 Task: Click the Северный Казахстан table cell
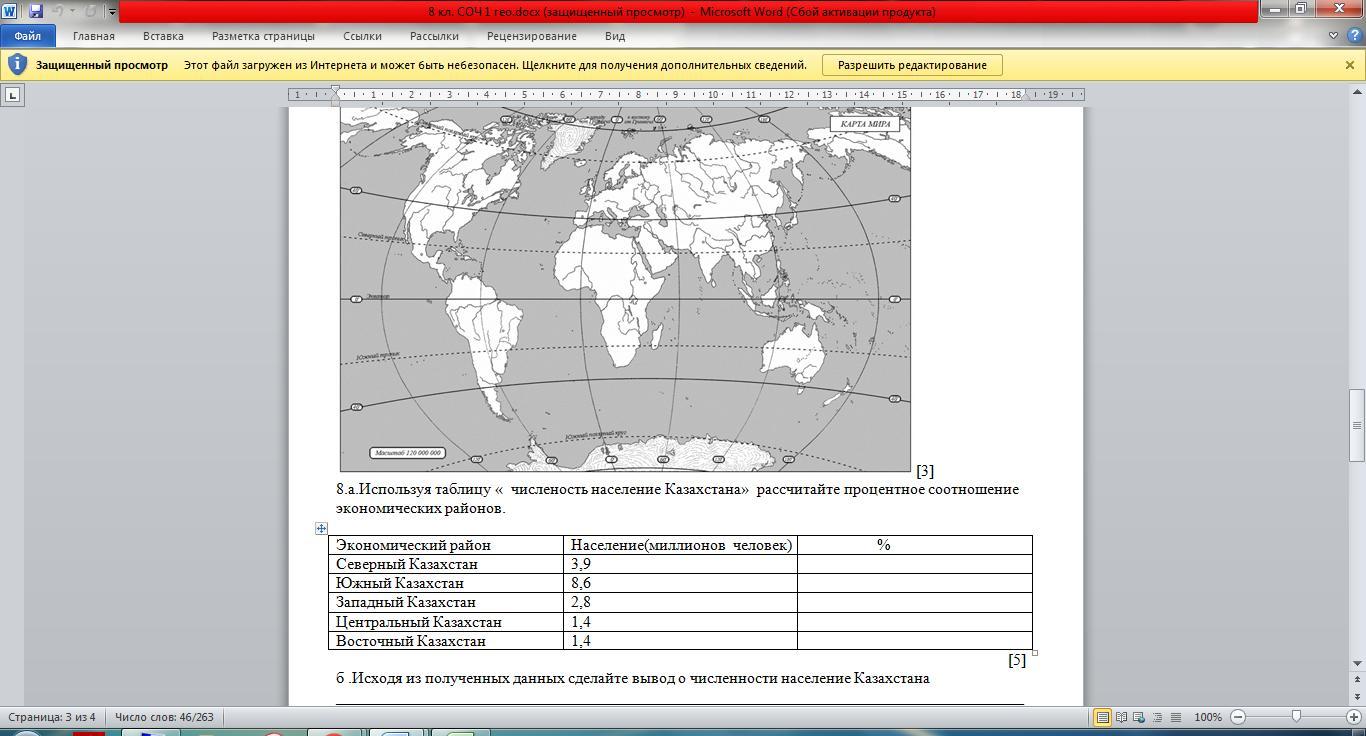(x=446, y=564)
